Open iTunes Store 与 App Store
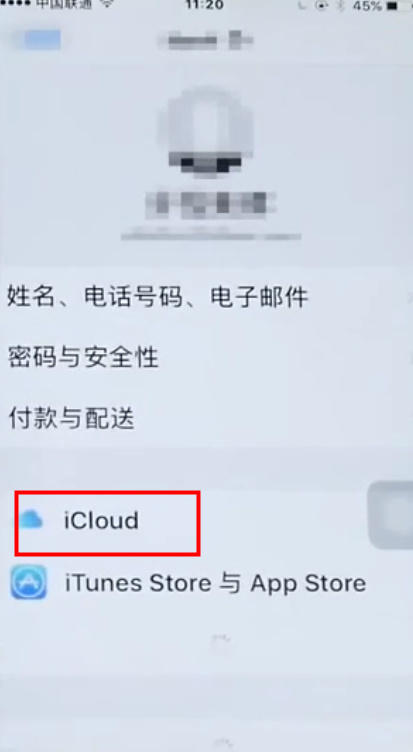The height and width of the screenshot is (752, 413). (206, 583)
